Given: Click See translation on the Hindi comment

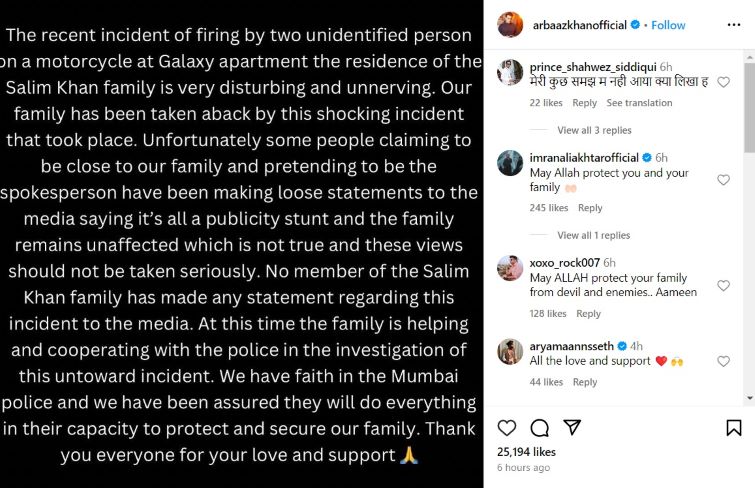Looking at the screenshot, I should pyautogui.click(x=639, y=103).
